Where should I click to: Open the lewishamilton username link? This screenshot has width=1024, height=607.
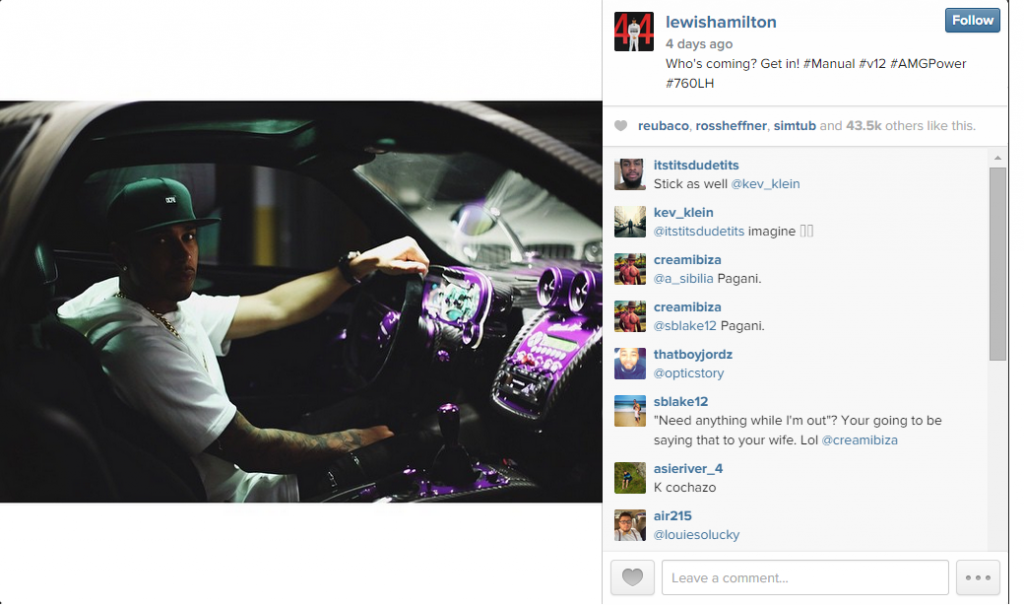(720, 22)
